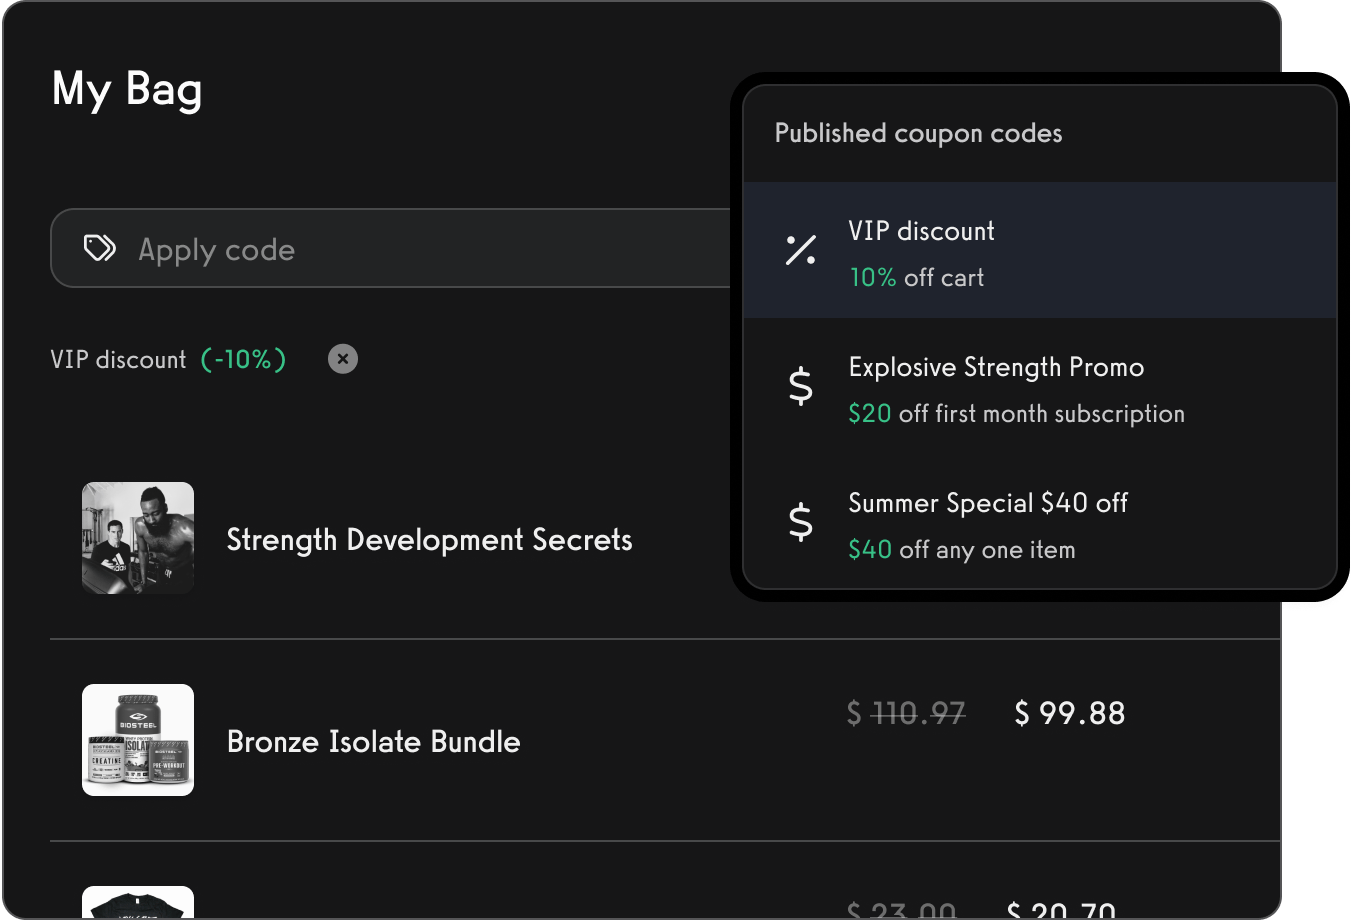Click the green -10% discount indicator
The image size is (1353, 920).
coord(242,359)
